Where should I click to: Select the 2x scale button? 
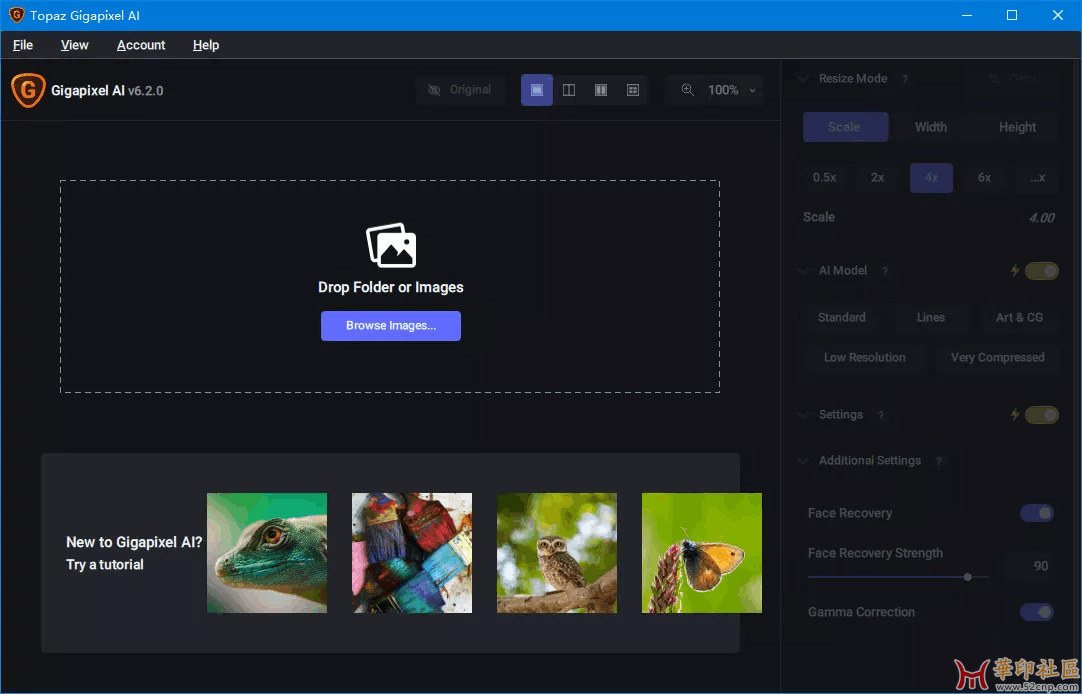tap(877, 178)
